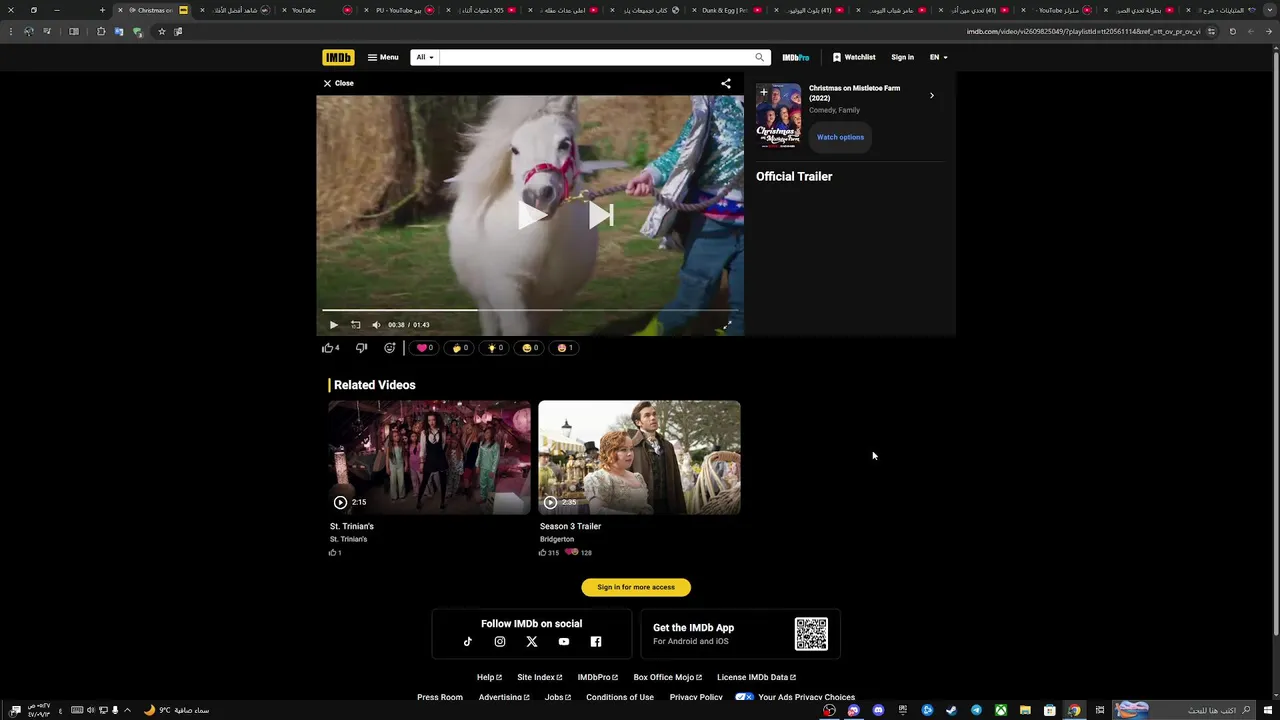Click the browser address bar URL
Viewport: 1280px width, 720px height.
pos(1083,31)
